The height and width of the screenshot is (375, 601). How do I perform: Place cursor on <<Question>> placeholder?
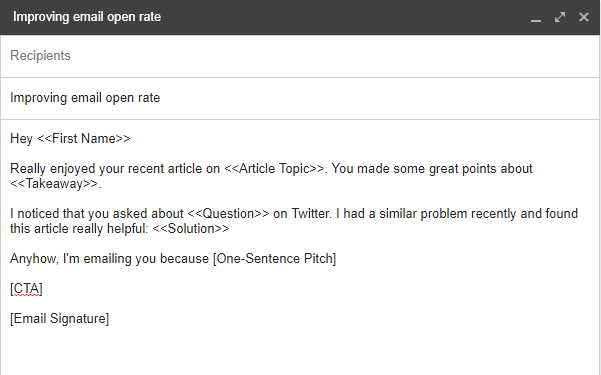coord(228,214)
